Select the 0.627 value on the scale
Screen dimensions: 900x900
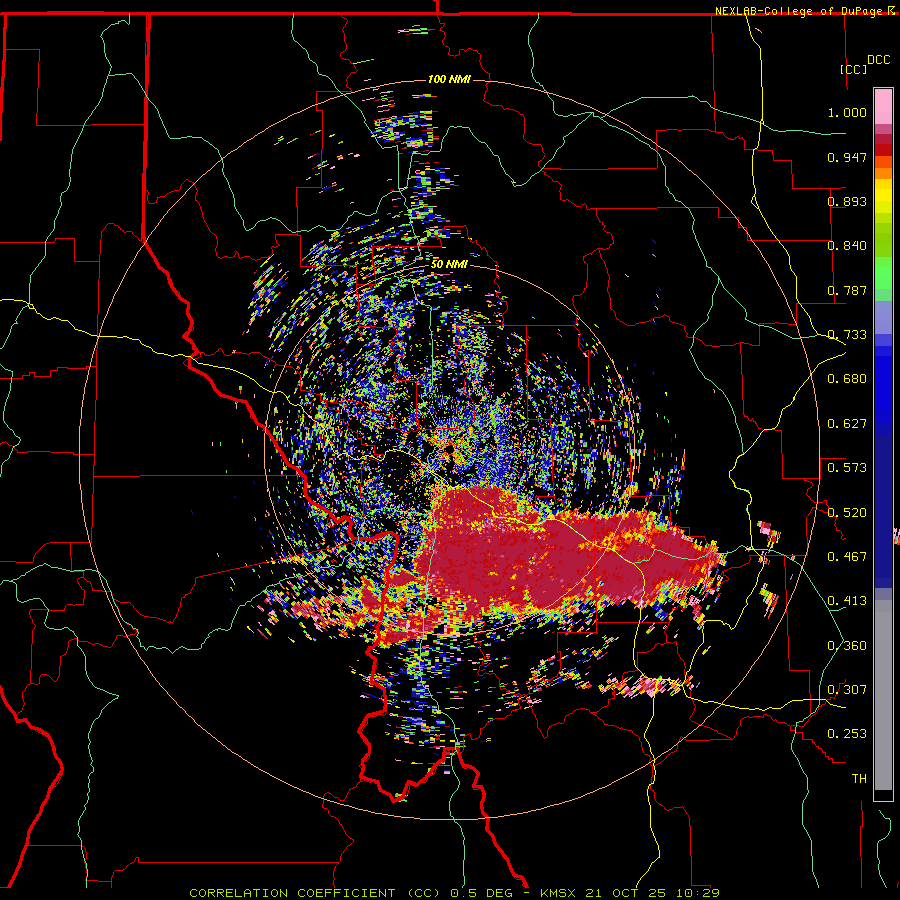(x=847, y=424)
